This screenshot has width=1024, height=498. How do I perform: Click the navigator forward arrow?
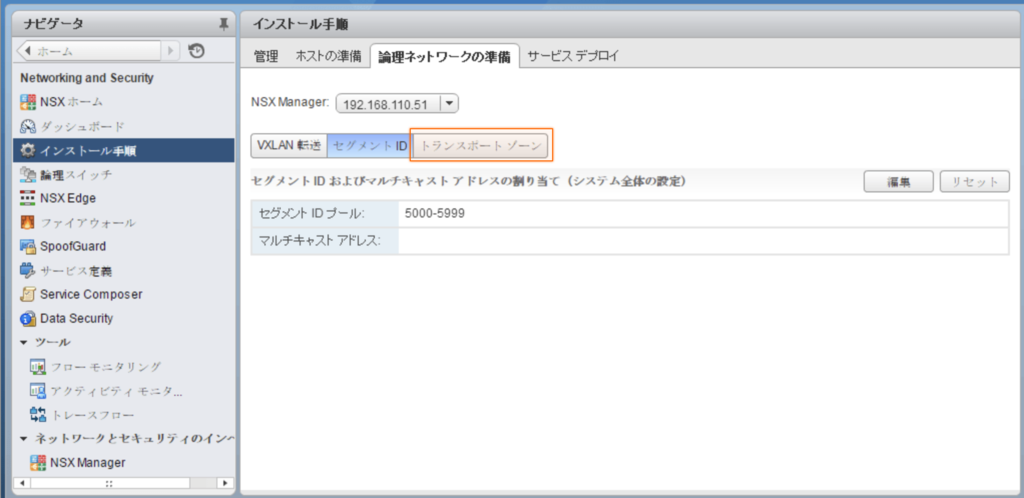(x=171, y=51)
